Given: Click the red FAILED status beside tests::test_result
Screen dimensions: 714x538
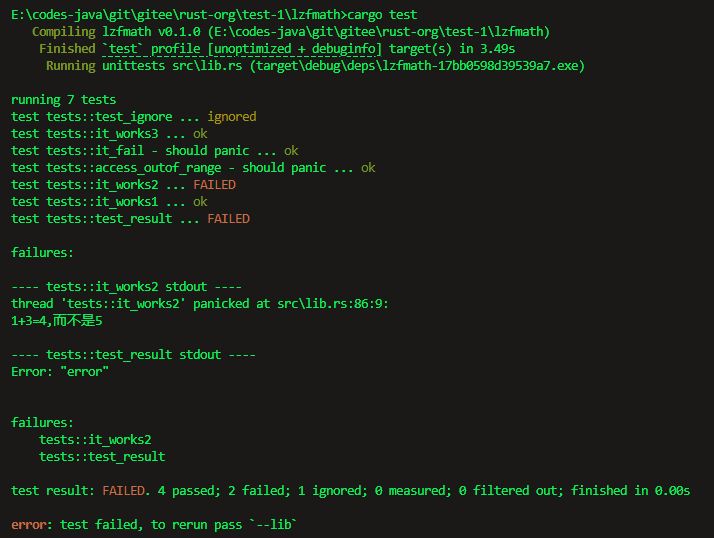Looking at the screenshot, I should [x=228, y=219].
